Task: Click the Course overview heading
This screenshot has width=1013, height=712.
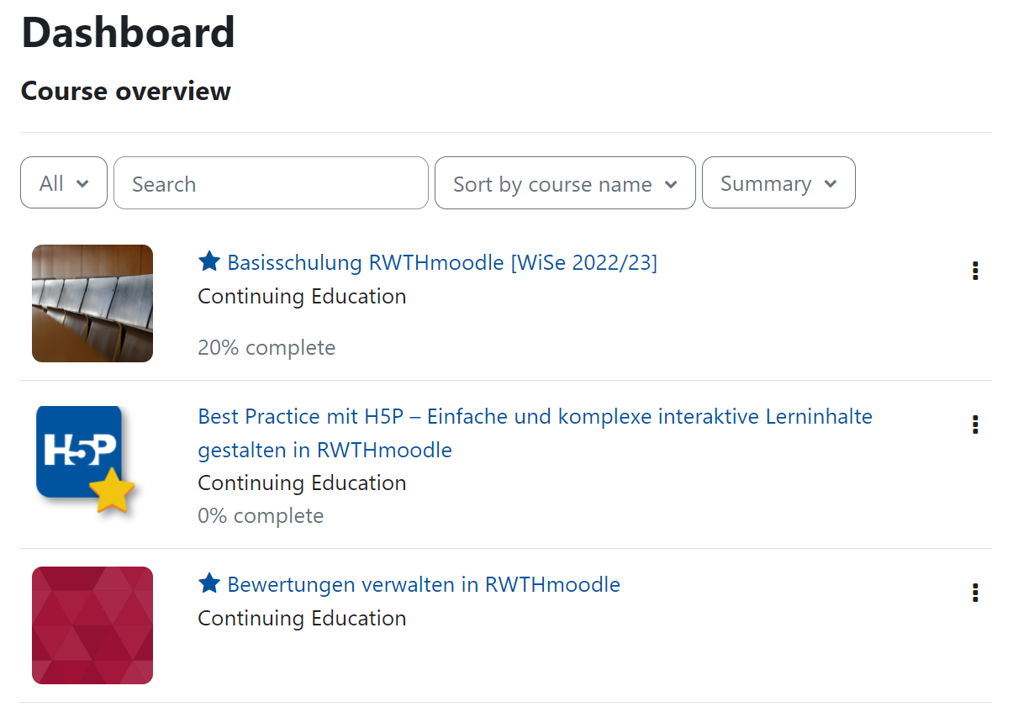Action: tap(126, 91)
